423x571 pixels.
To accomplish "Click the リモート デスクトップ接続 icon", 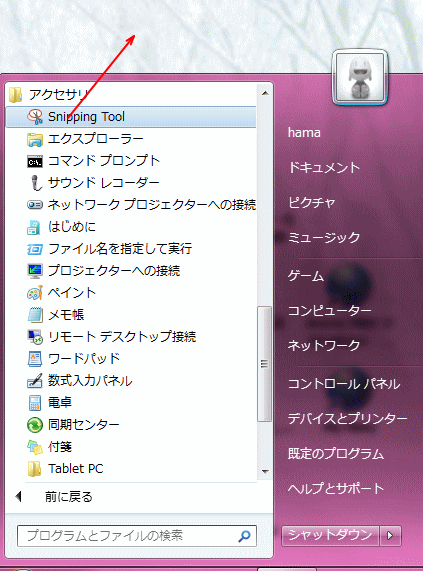I will pos(35,337).
